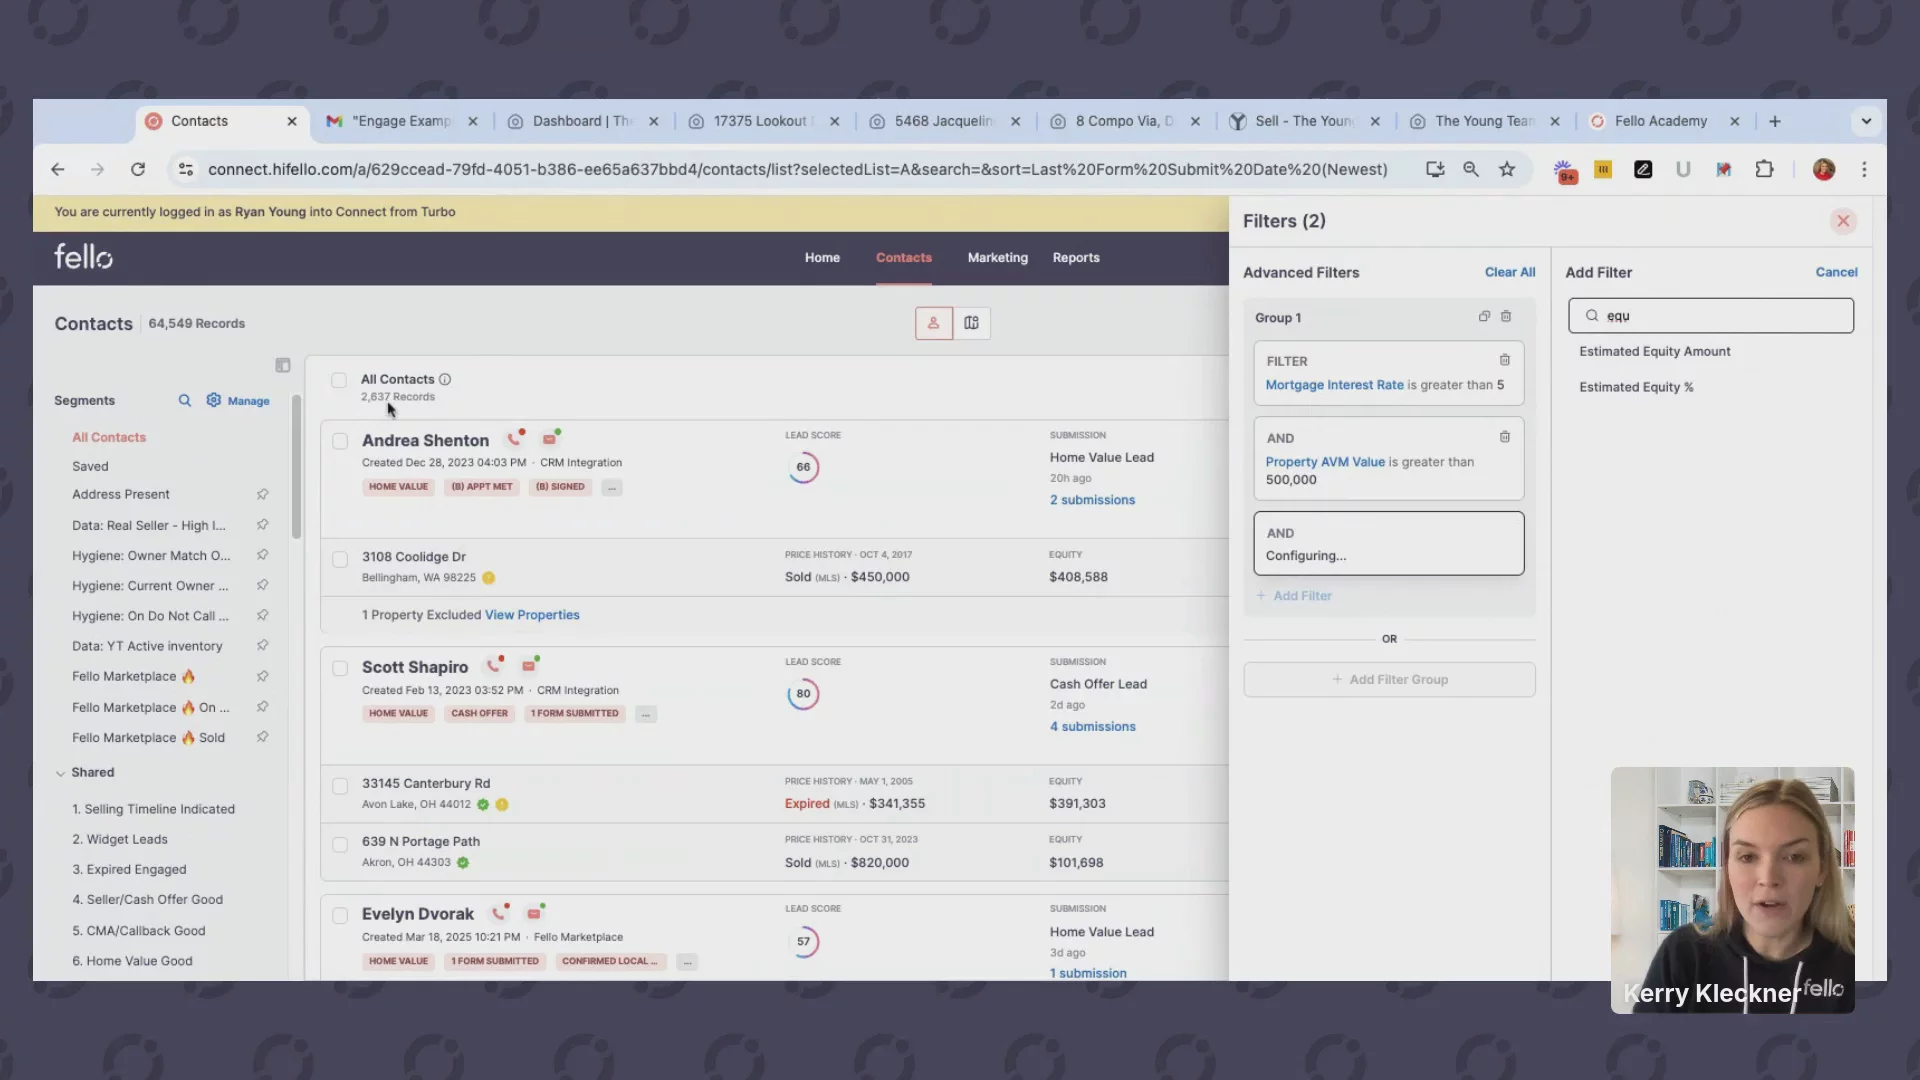Click the fello logo
This screenshot has width=1920, height=1080.
coord(83,257)
